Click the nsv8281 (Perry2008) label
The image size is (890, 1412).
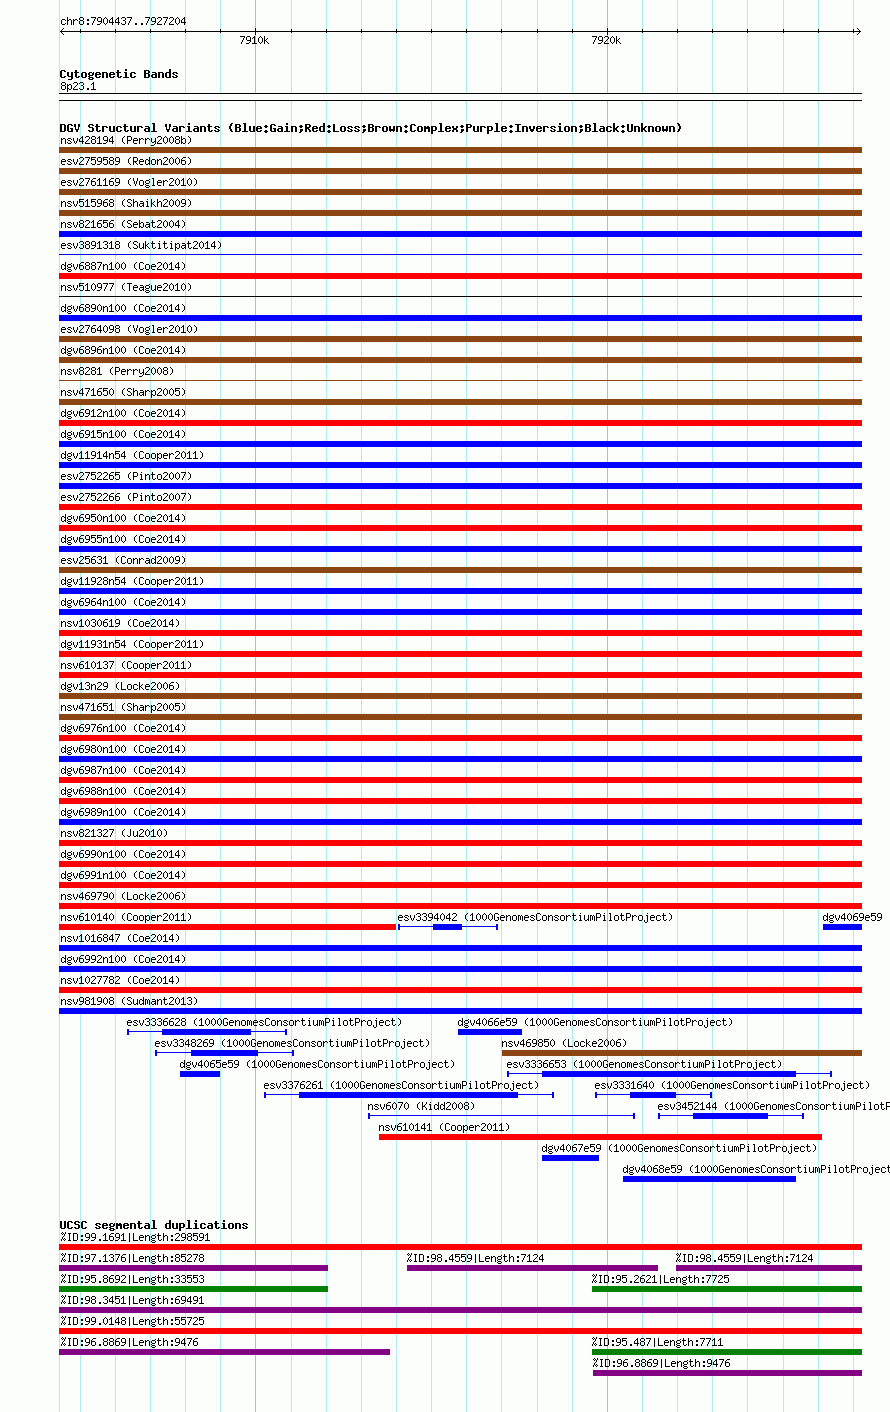point(117,371)
